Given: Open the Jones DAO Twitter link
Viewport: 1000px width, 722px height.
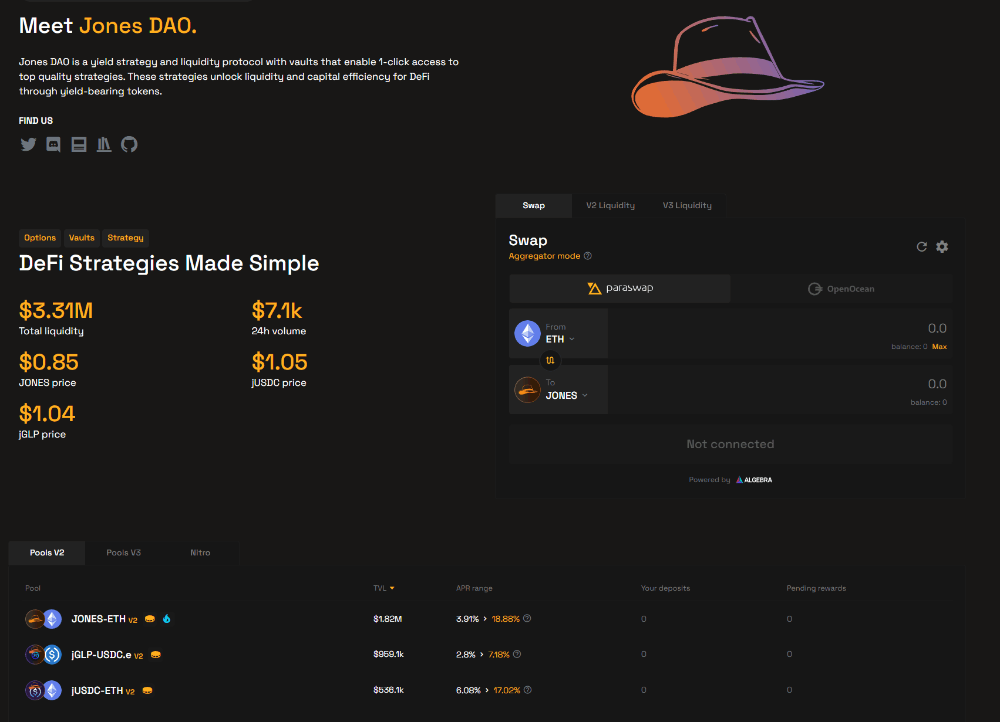Looking at the screenshot, I should [28, 145].
